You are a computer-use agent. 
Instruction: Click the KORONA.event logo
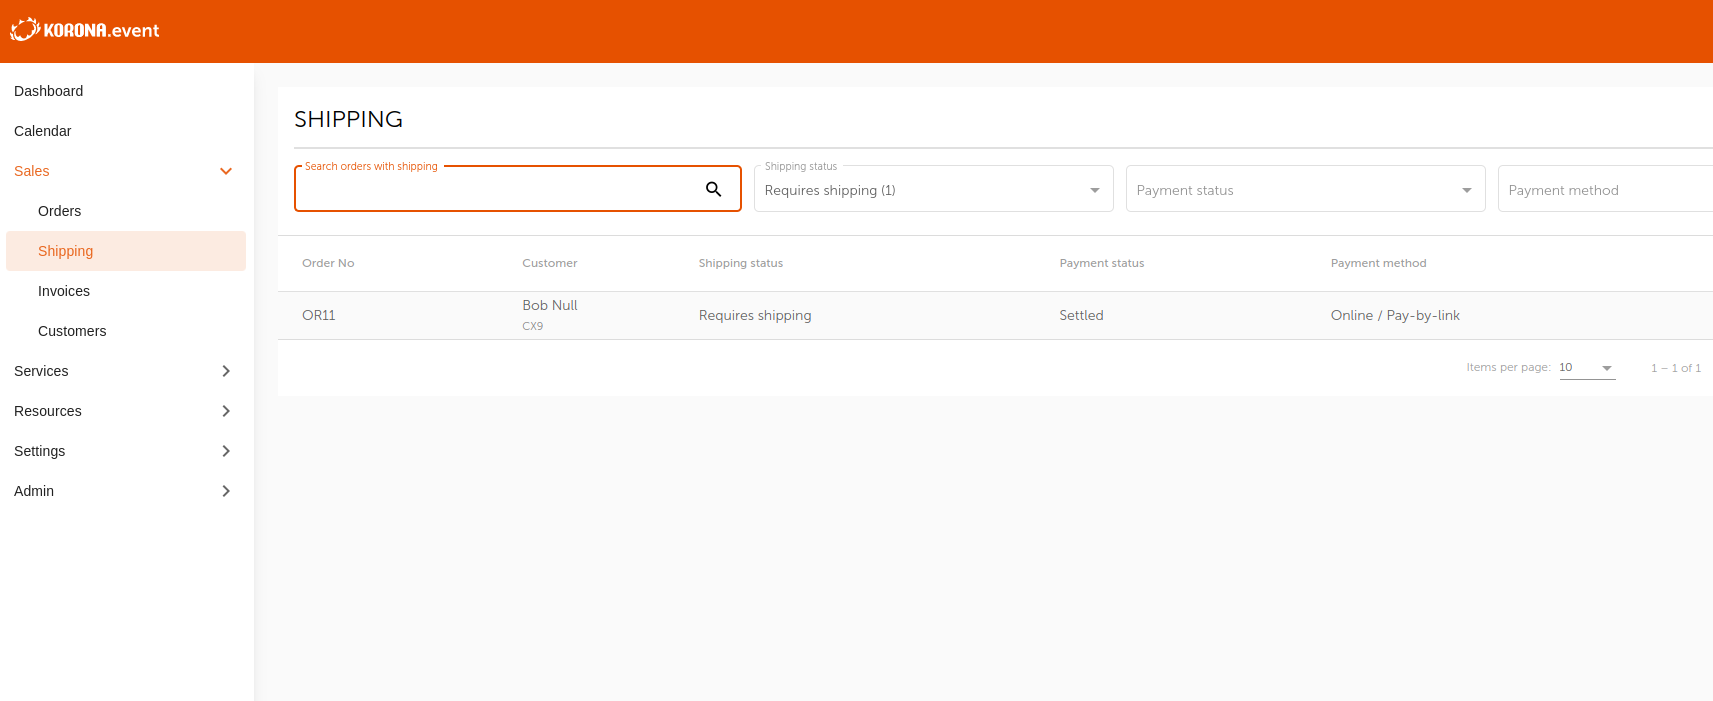(85, 30)
